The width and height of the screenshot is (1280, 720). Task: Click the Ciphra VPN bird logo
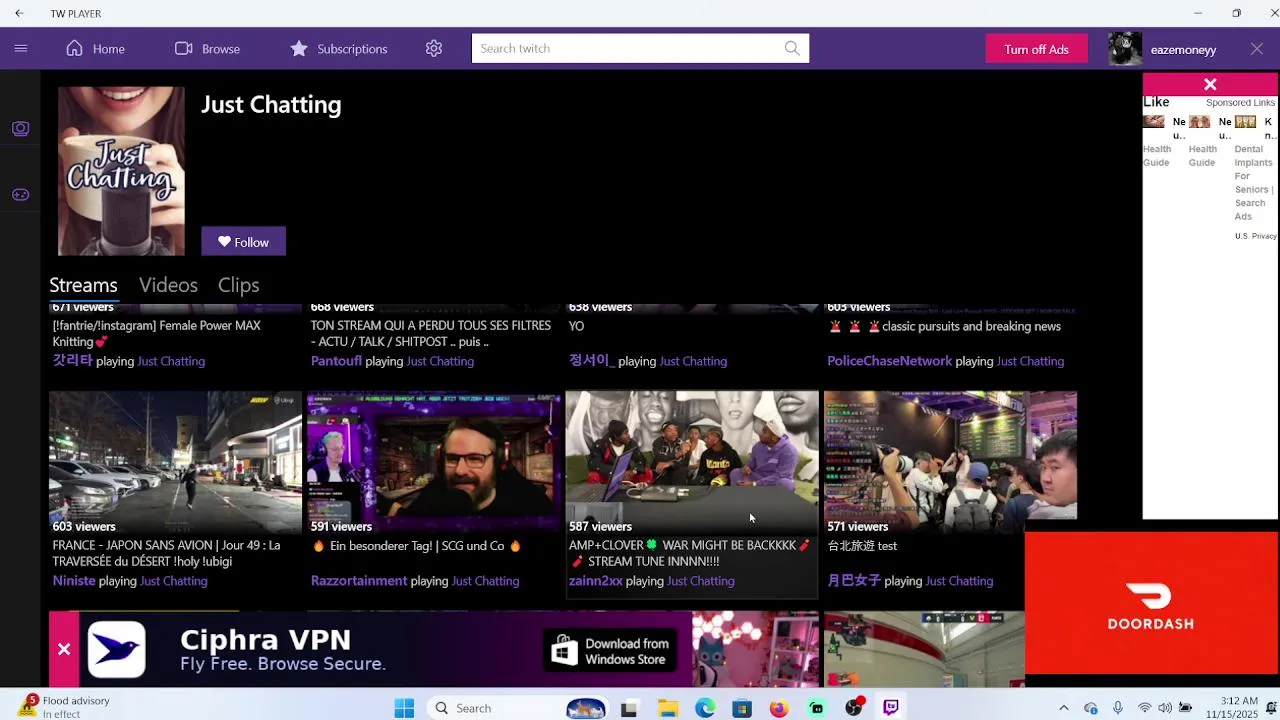click(116, 650)
